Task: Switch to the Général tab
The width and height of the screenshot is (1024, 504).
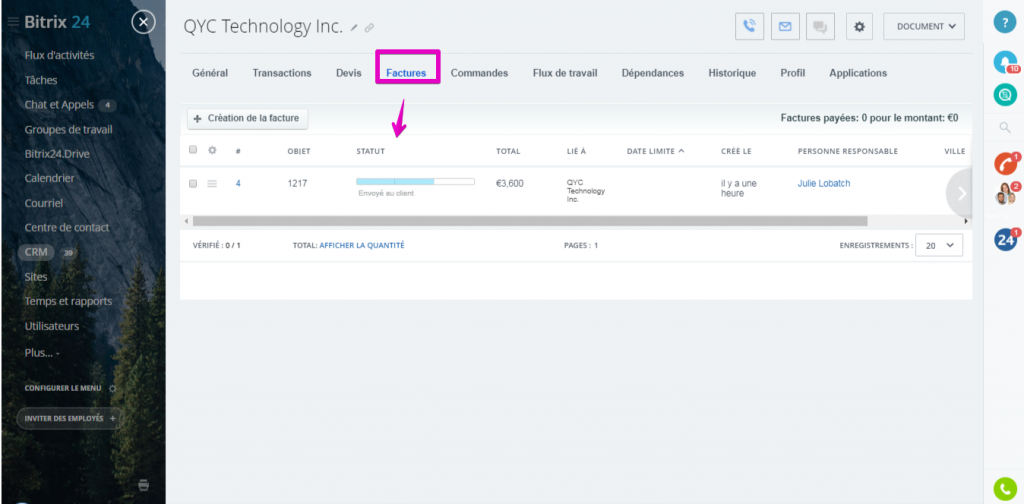Action: click(210, 73)
